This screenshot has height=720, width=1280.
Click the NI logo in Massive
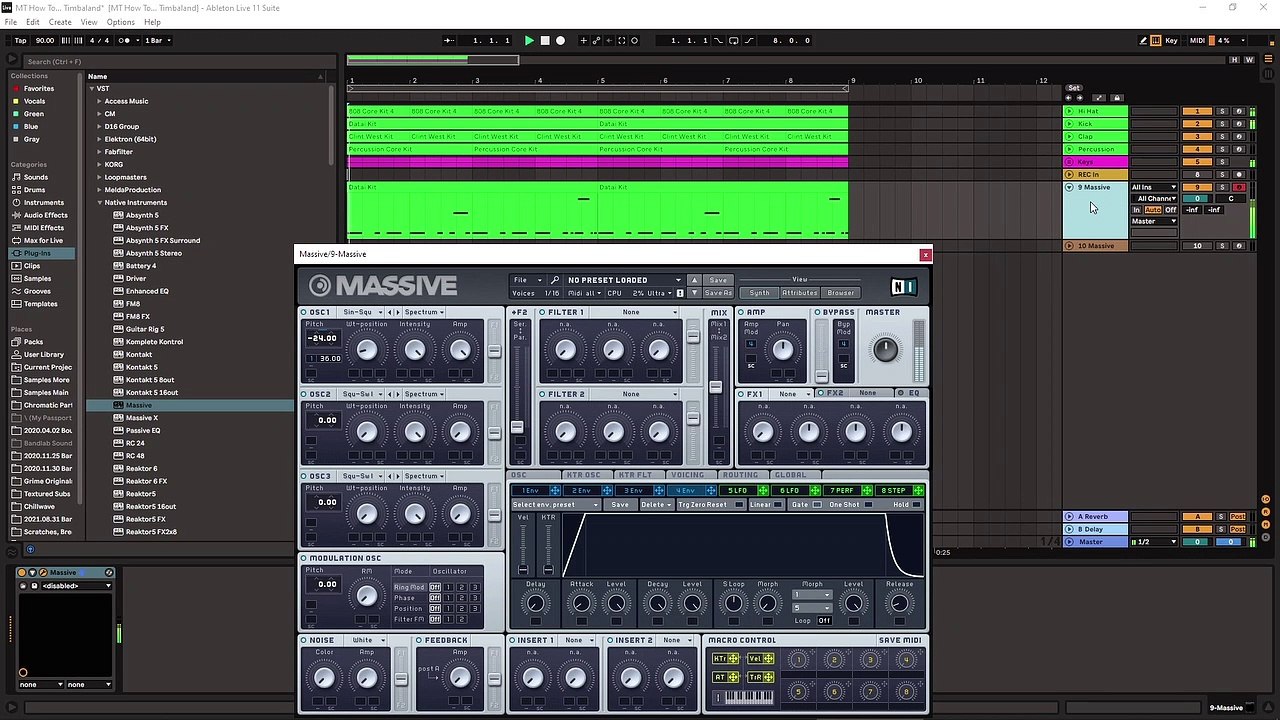point(903,287)
